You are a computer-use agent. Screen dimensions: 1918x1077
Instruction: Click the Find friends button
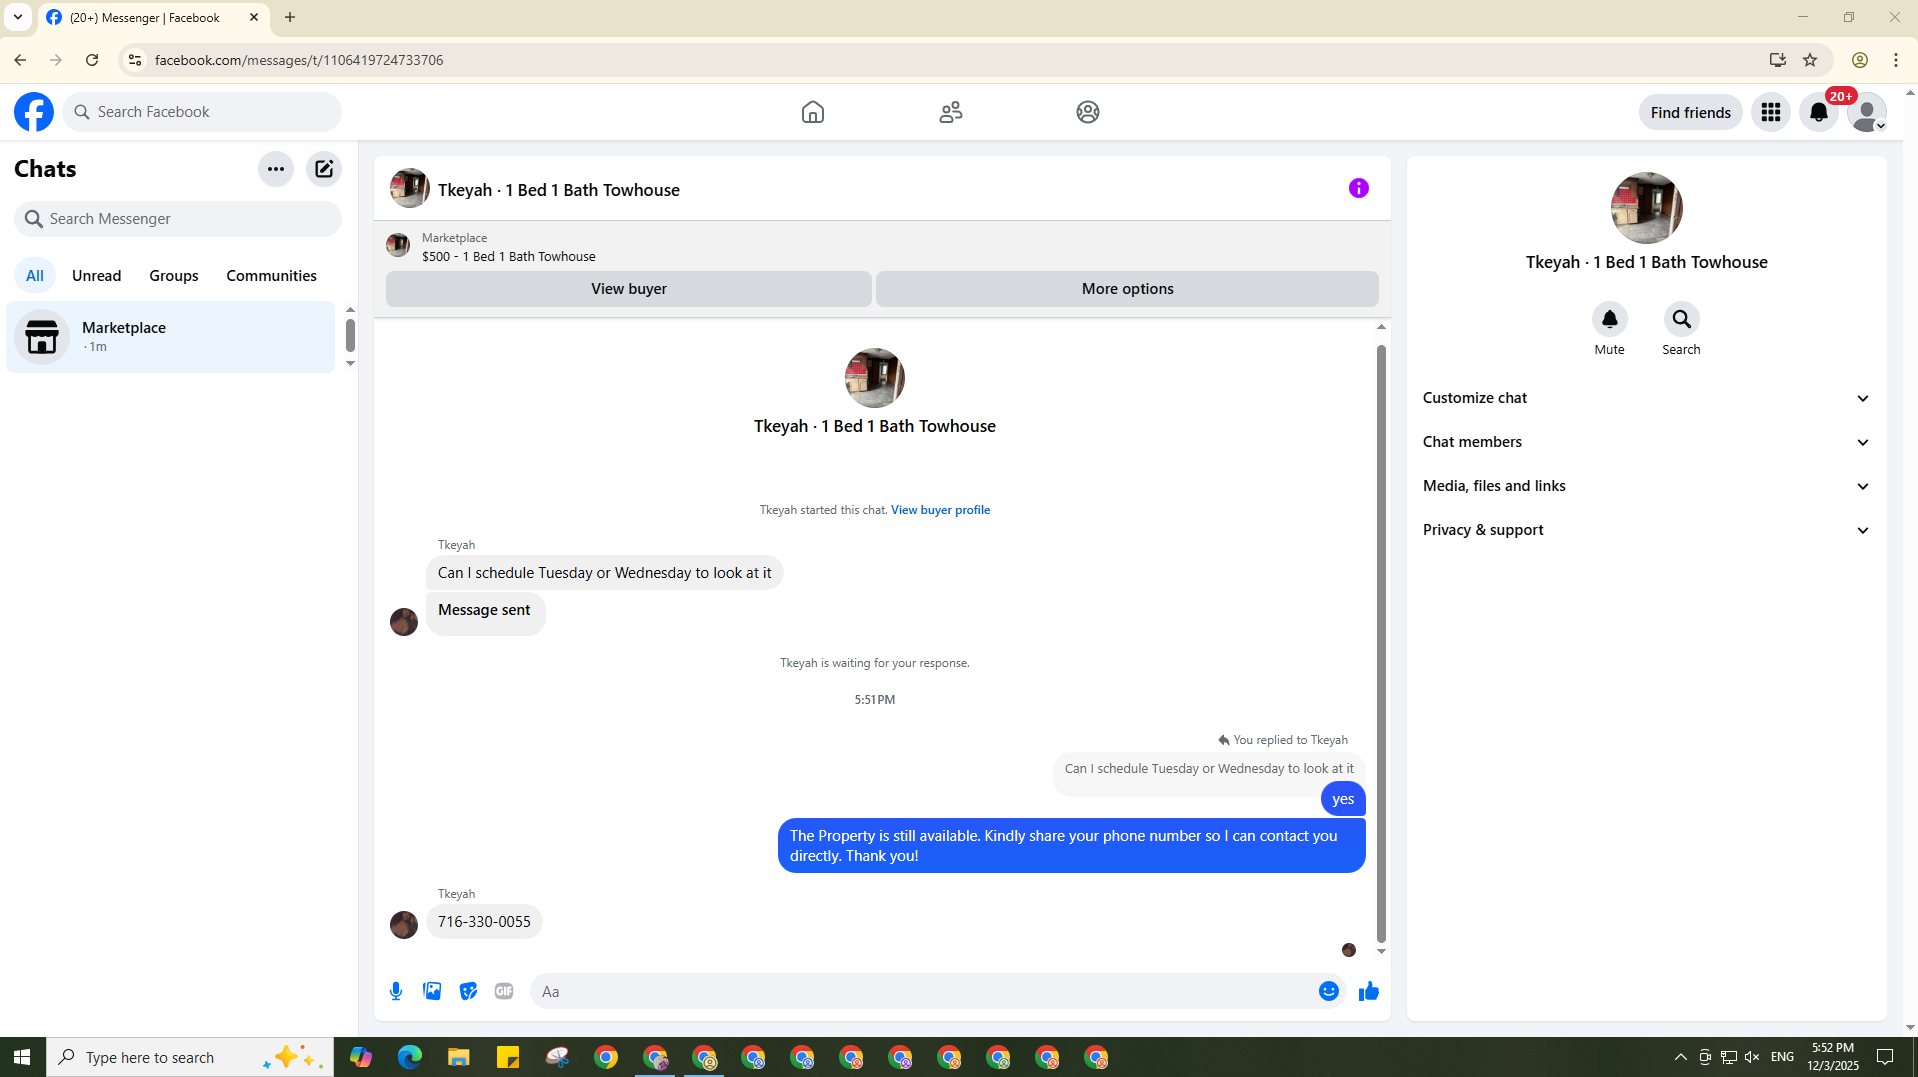coord(1691,112)
